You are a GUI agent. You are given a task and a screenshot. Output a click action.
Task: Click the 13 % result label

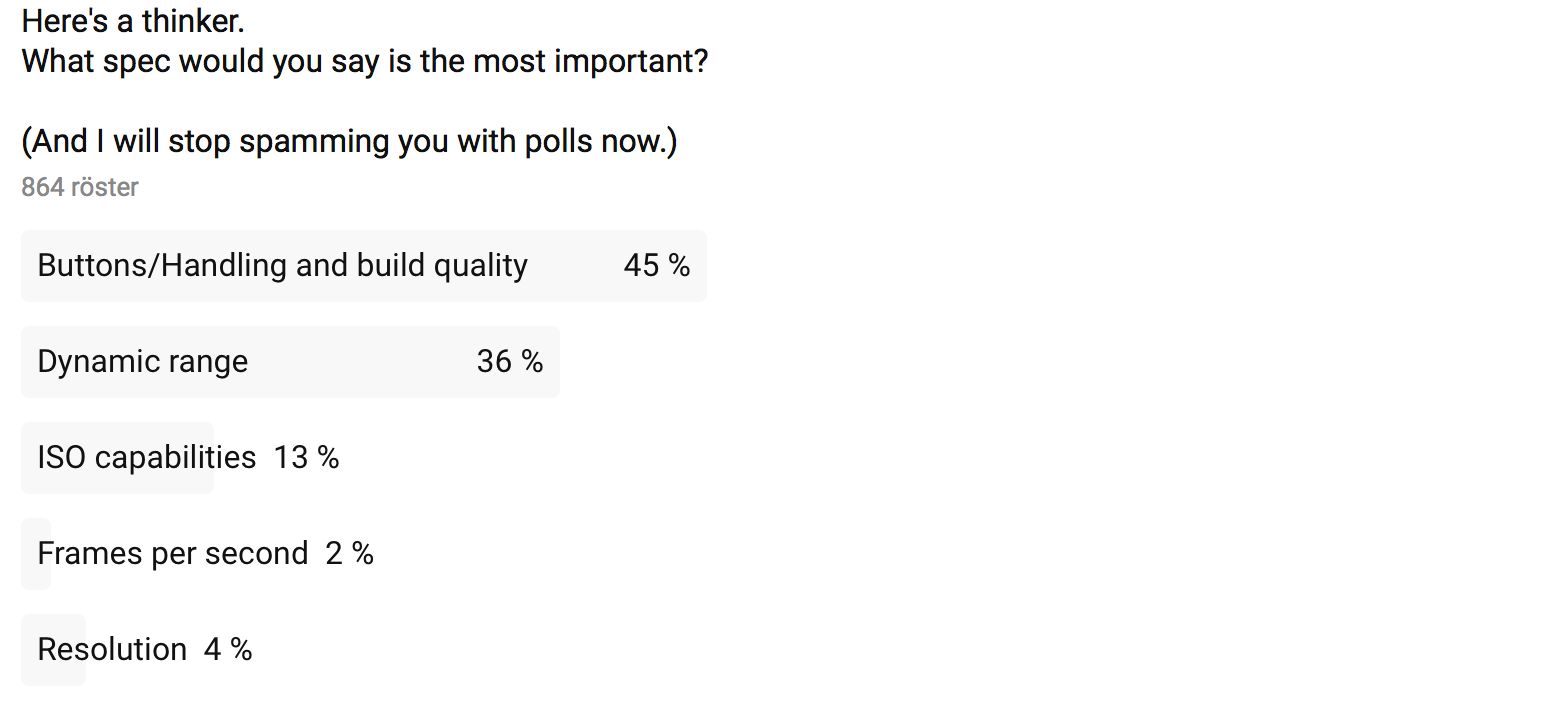tap(306, 457)
